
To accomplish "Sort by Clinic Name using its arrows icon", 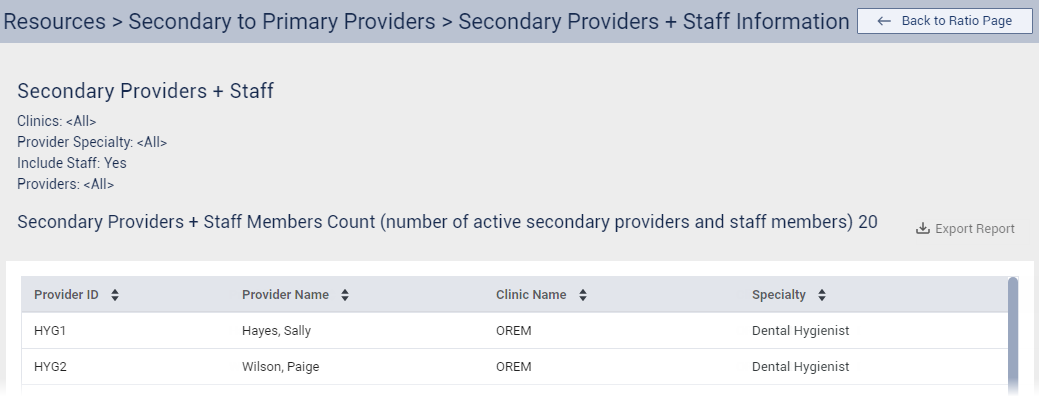I will pos(582,295).
